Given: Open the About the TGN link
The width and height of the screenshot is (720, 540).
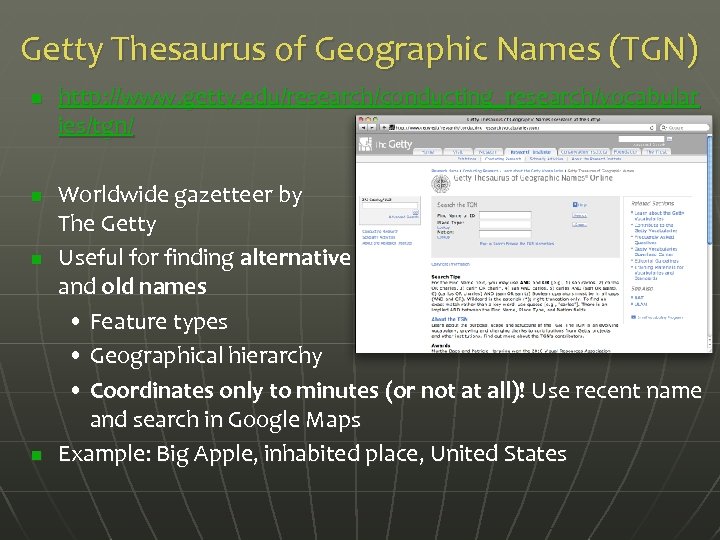Looking at the screenshot, I should click(x=450, y=319).
